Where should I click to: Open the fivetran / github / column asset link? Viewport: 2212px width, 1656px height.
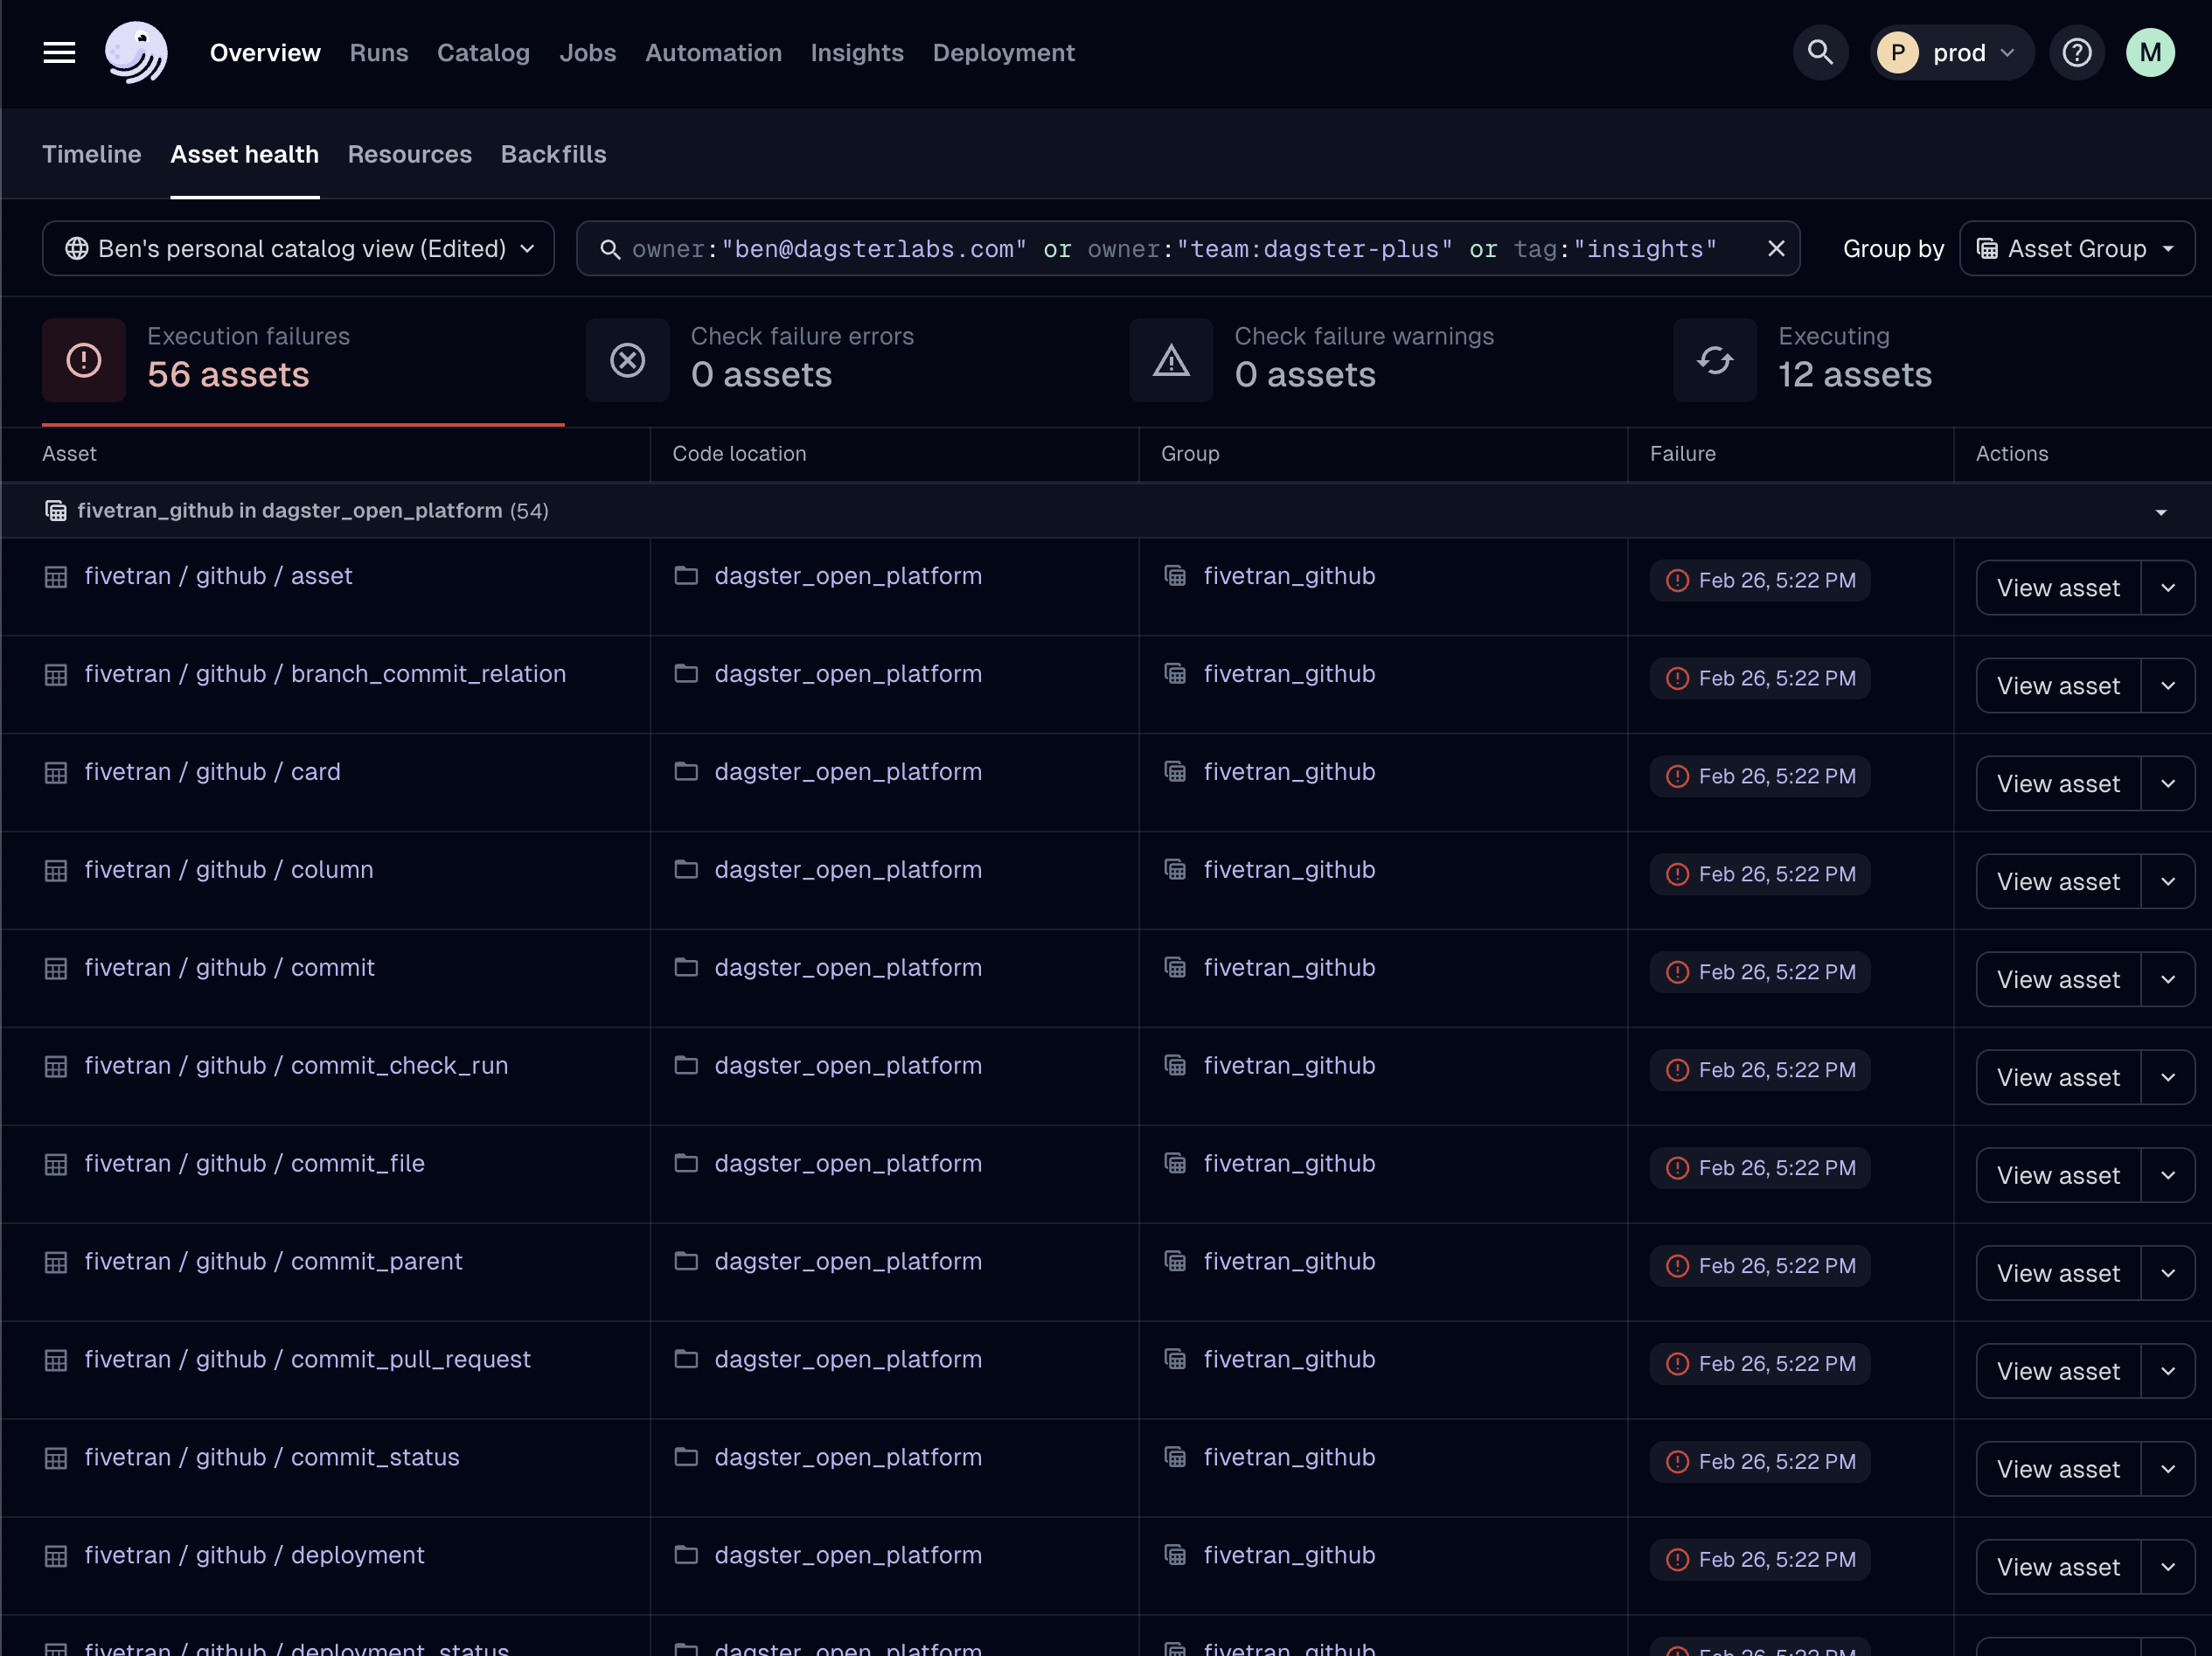pyautogui.click(x=229, y=870)
